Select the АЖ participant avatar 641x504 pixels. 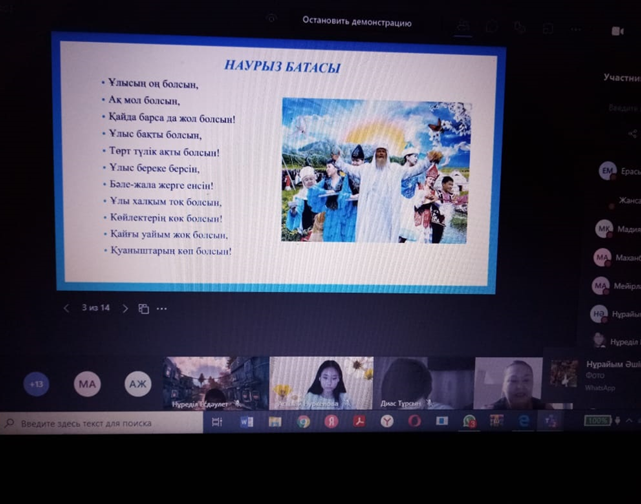tap(138, 384)
